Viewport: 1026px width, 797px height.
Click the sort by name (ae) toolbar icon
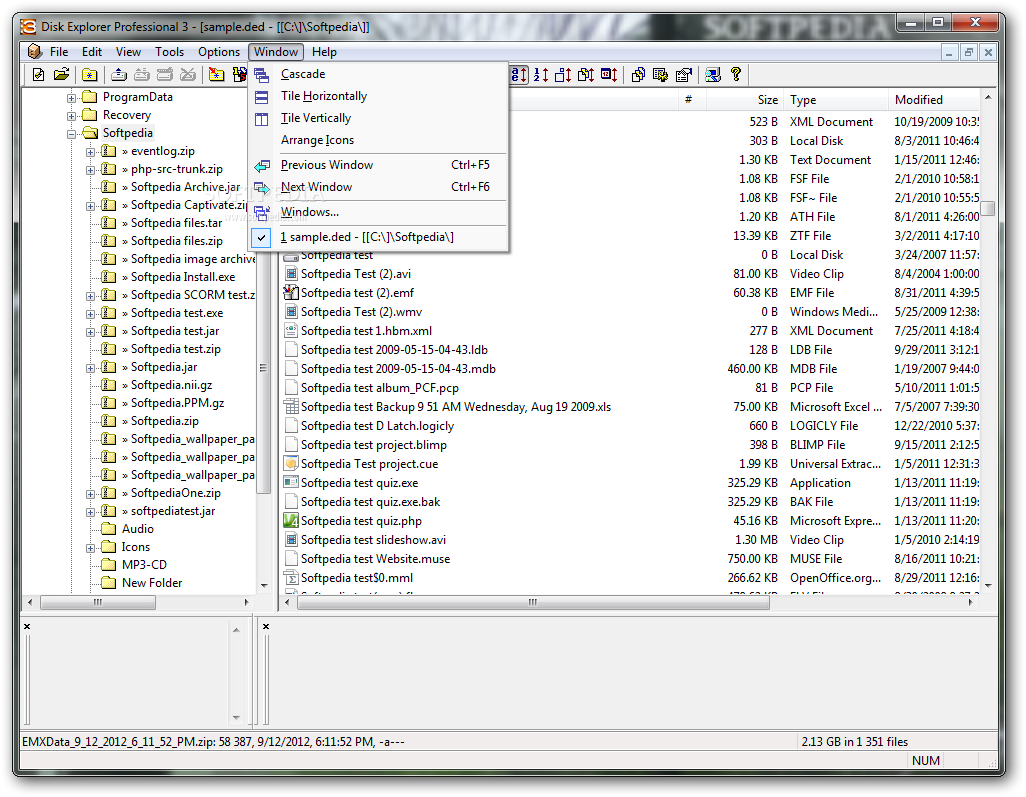[519, 75]
